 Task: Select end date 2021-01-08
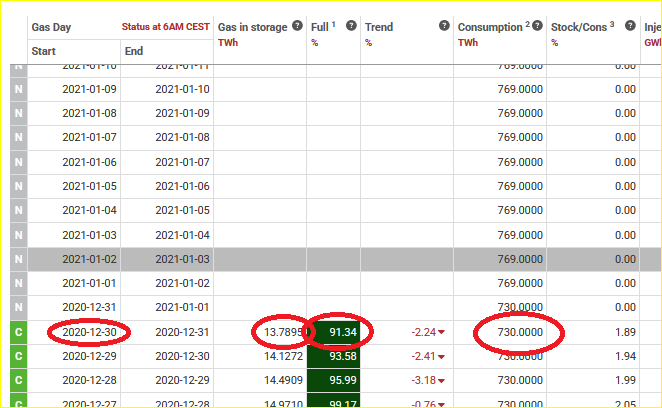182,138
